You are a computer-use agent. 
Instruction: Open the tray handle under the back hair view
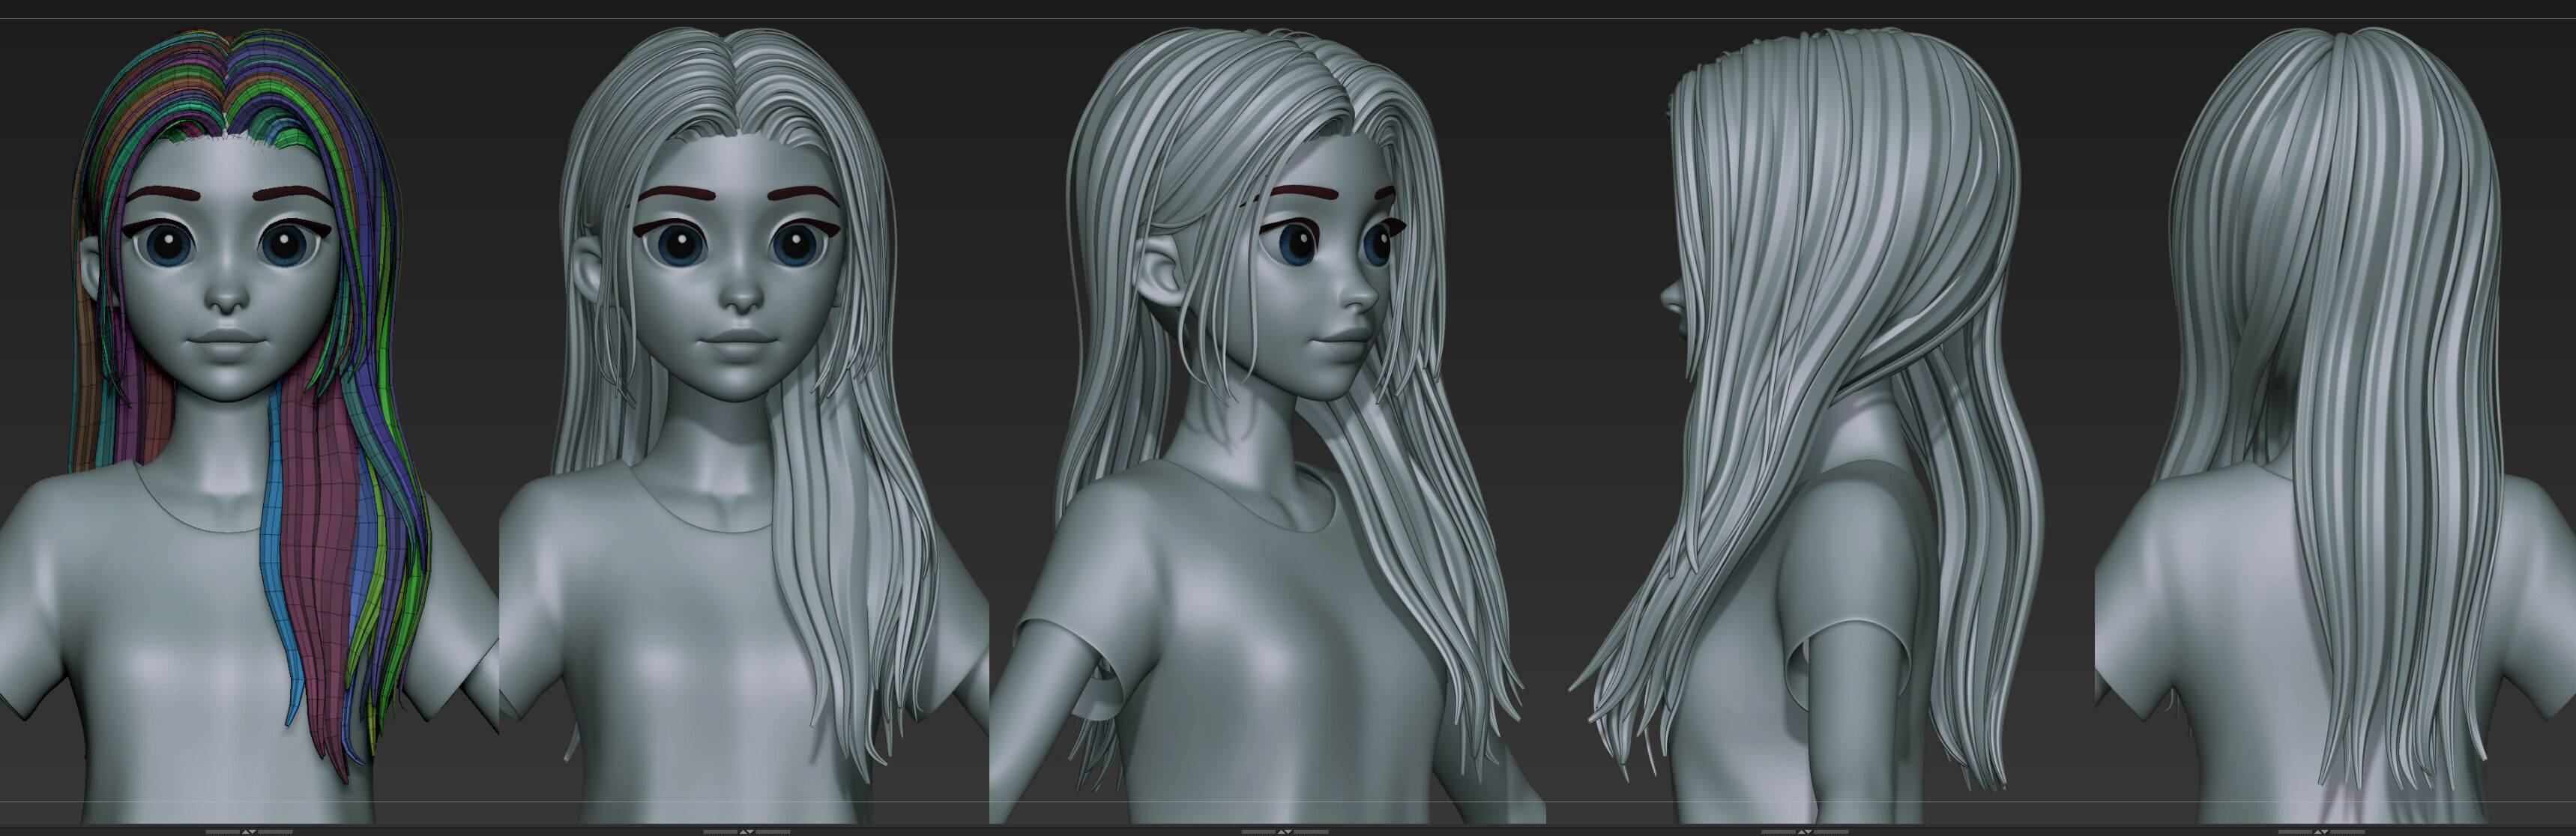[2321, 831]
